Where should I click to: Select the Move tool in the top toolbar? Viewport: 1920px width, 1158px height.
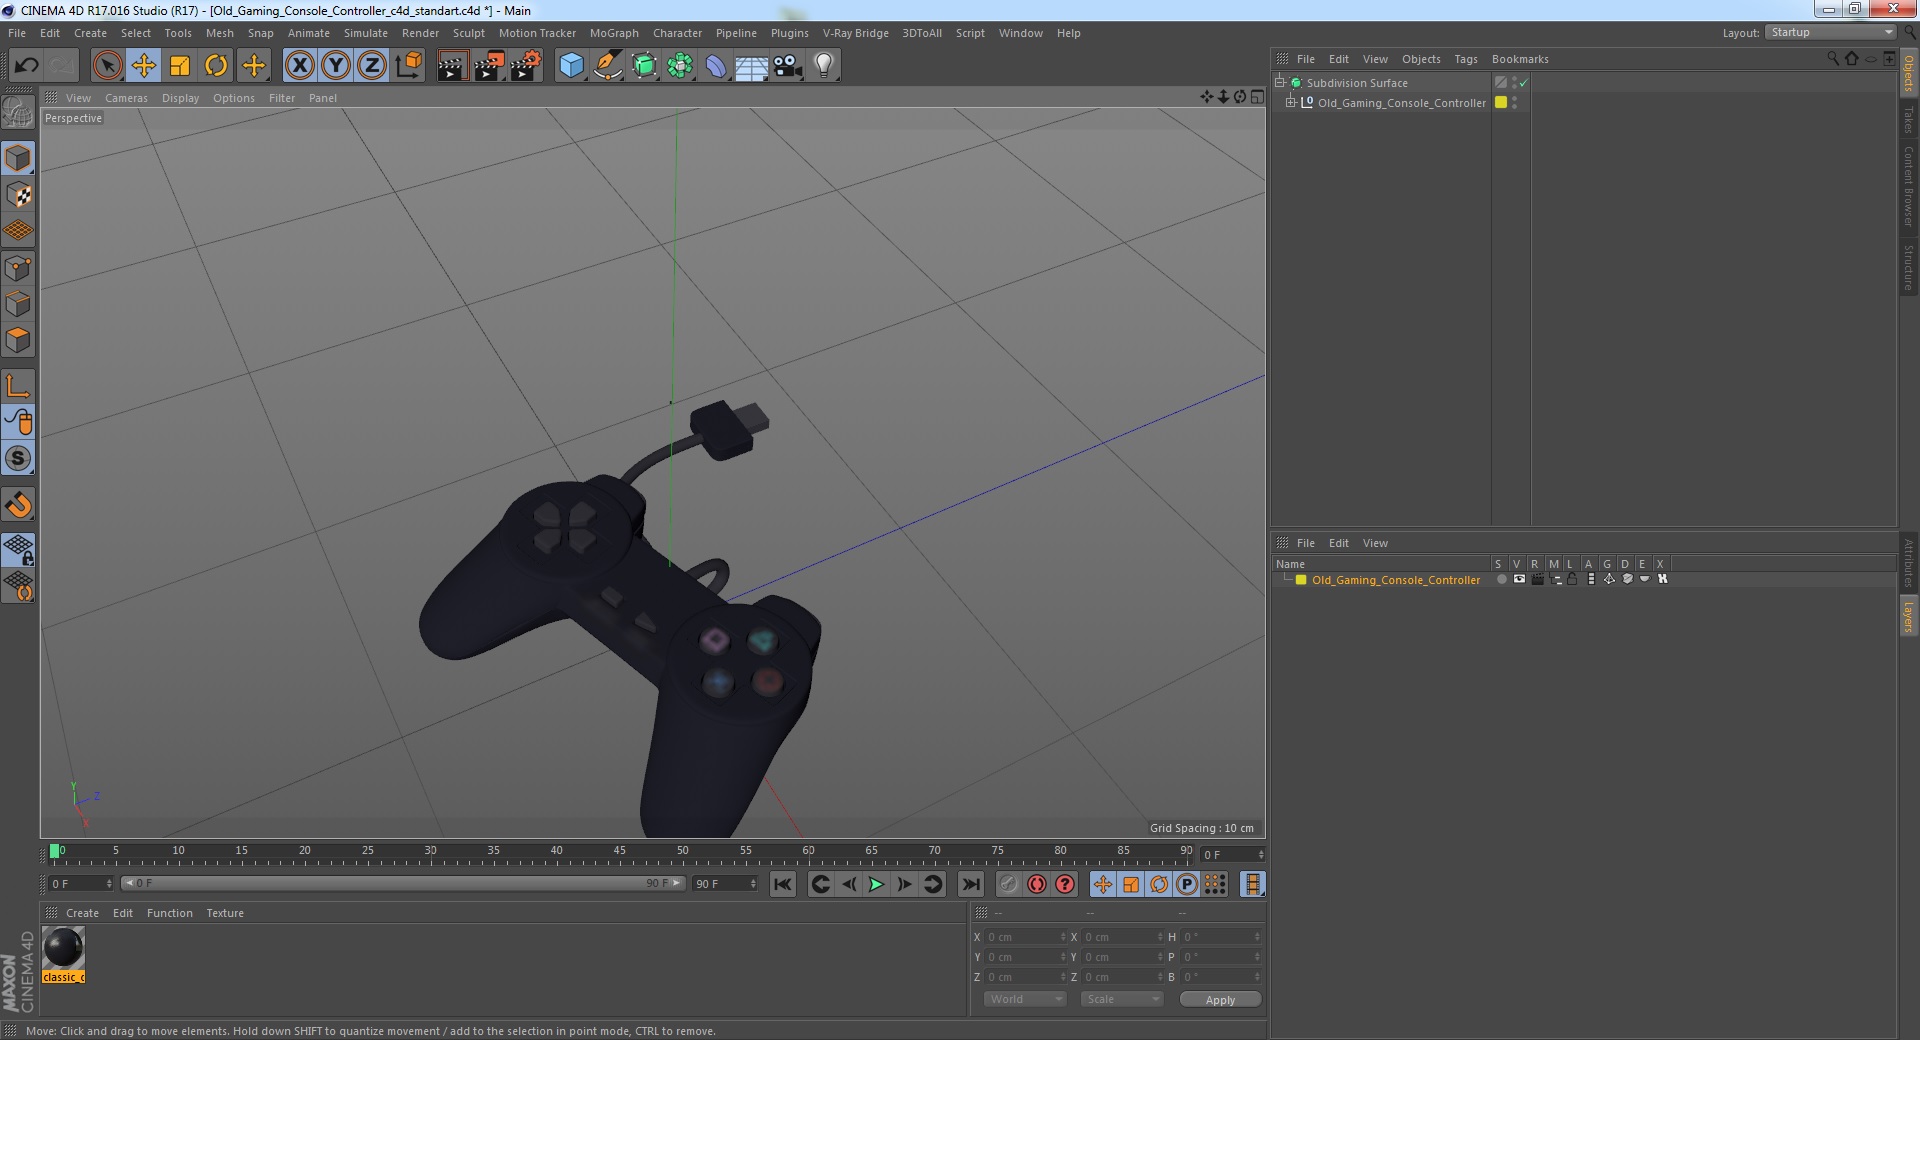tap(143, 66)
